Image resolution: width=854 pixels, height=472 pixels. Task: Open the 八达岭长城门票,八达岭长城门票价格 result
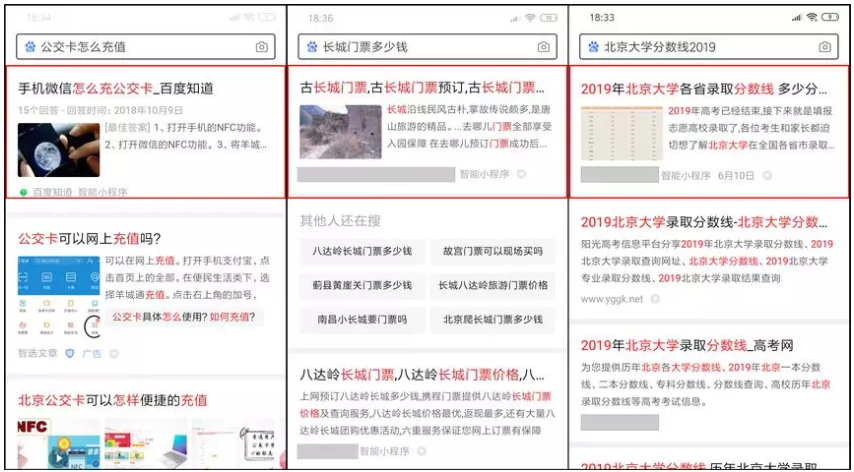[x=422, y=375]
